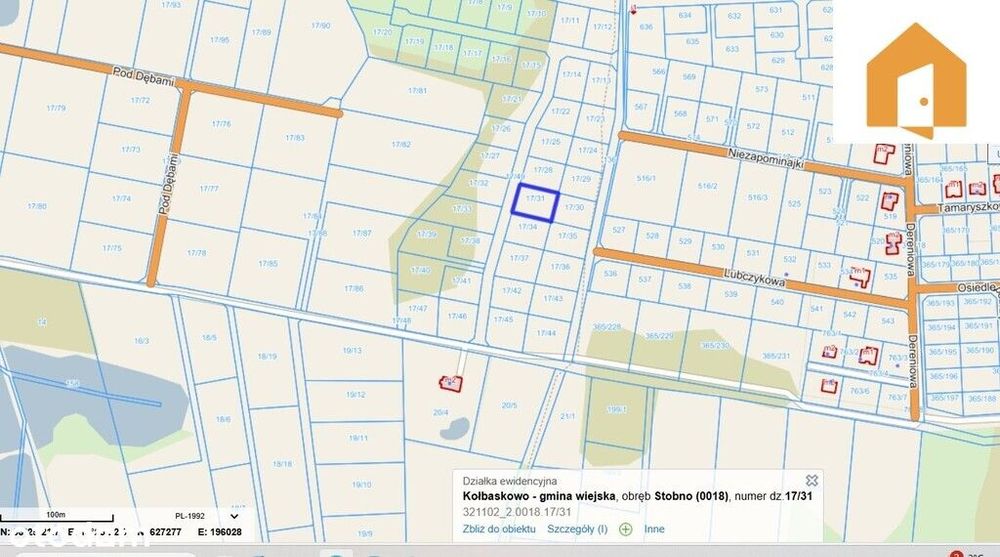Click parcel label 17/81

tap(418, 91)
